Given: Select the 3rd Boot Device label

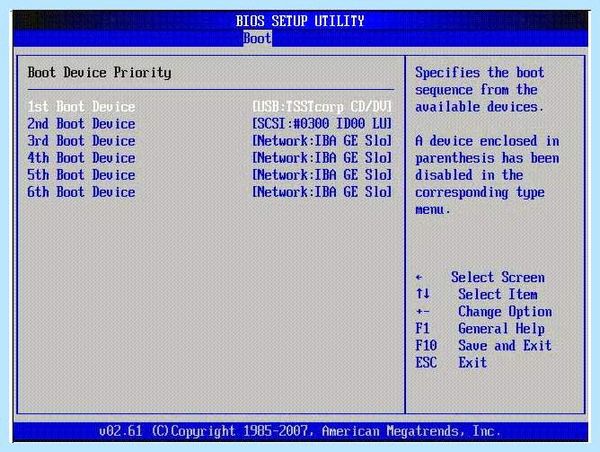Looking at the screenshot, I should click(x=81, y=141).
